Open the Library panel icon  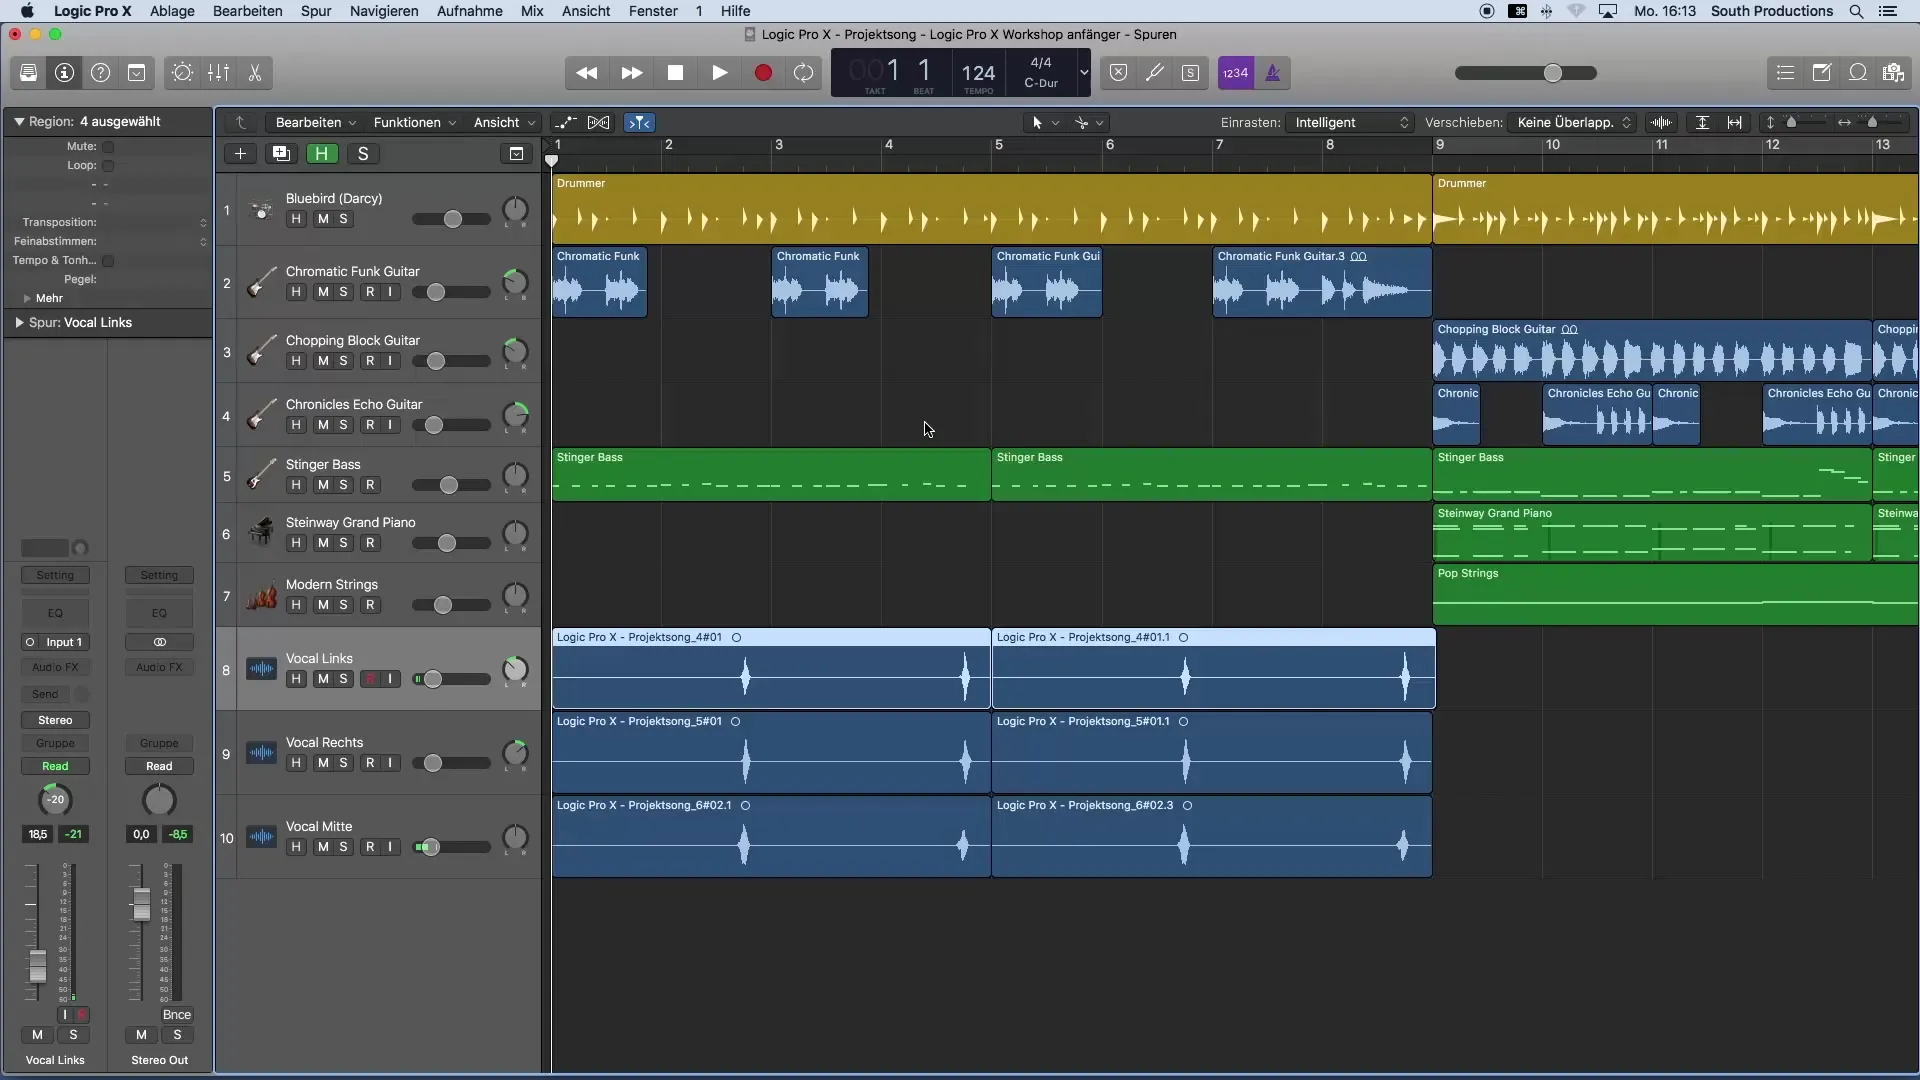pyautogui.click(x=28, y=73)
